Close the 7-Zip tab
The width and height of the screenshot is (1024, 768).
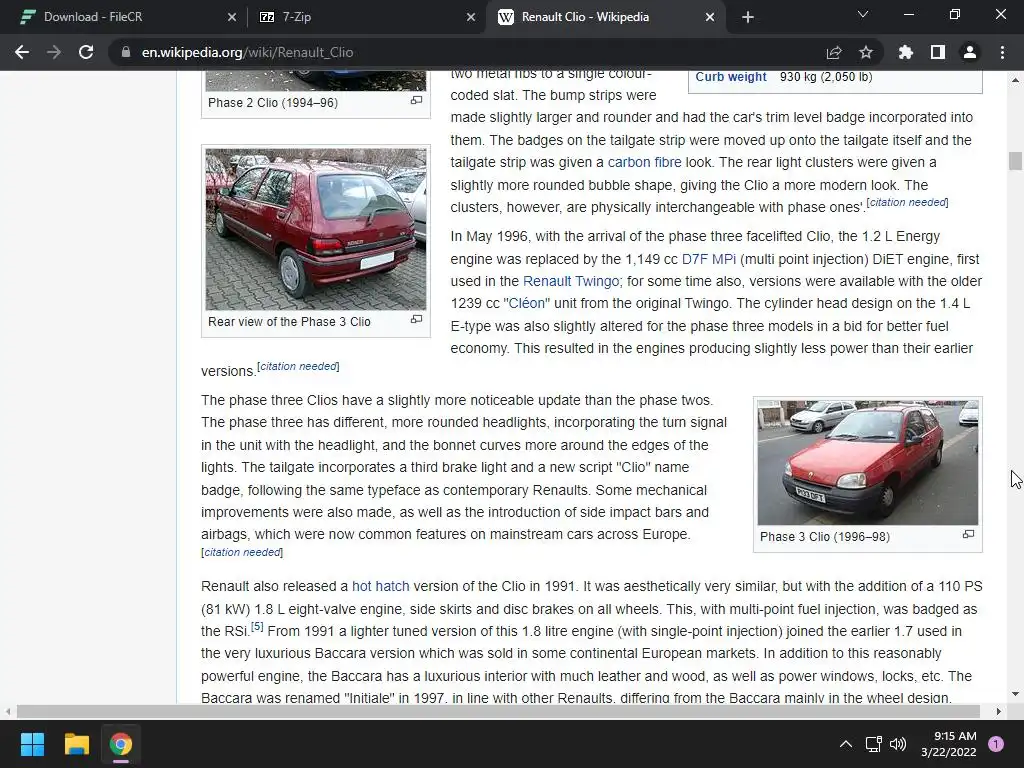[471, 17]
